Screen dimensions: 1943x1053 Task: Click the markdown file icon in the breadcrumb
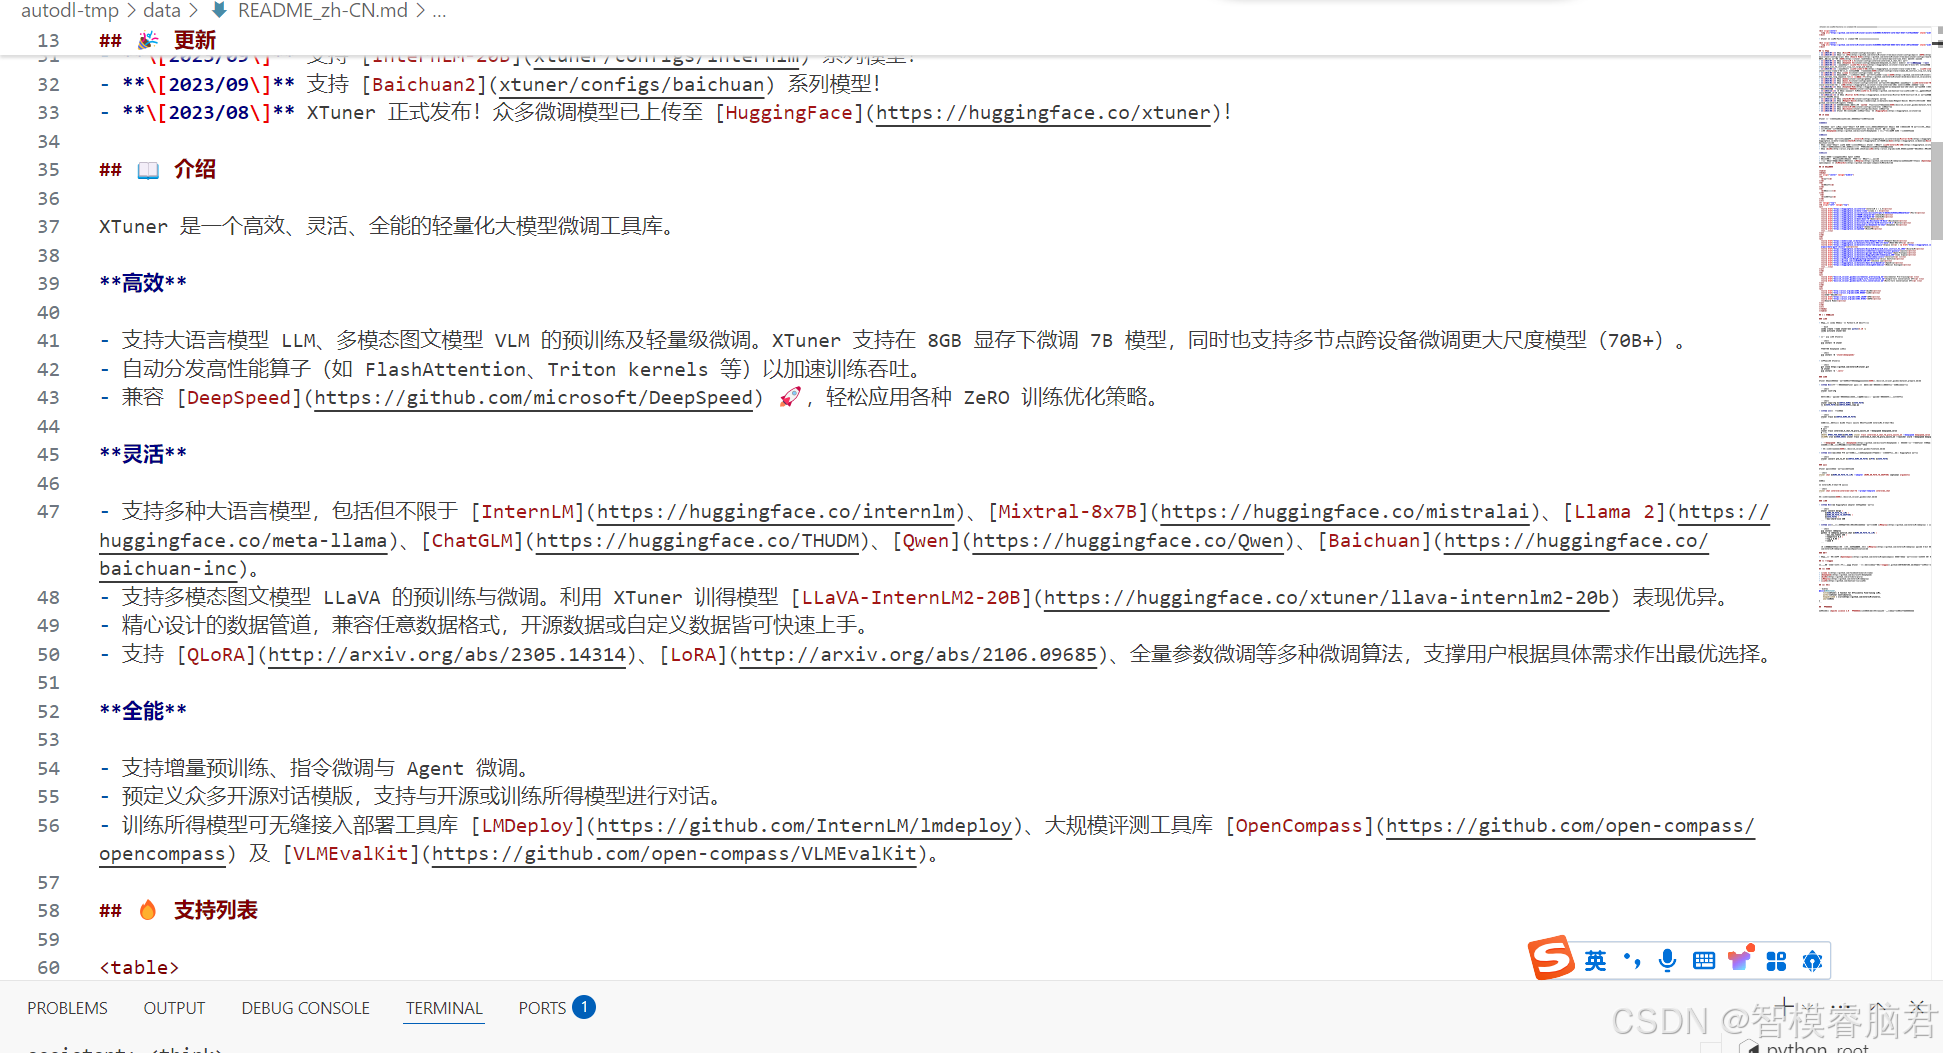tap(219, 11)
